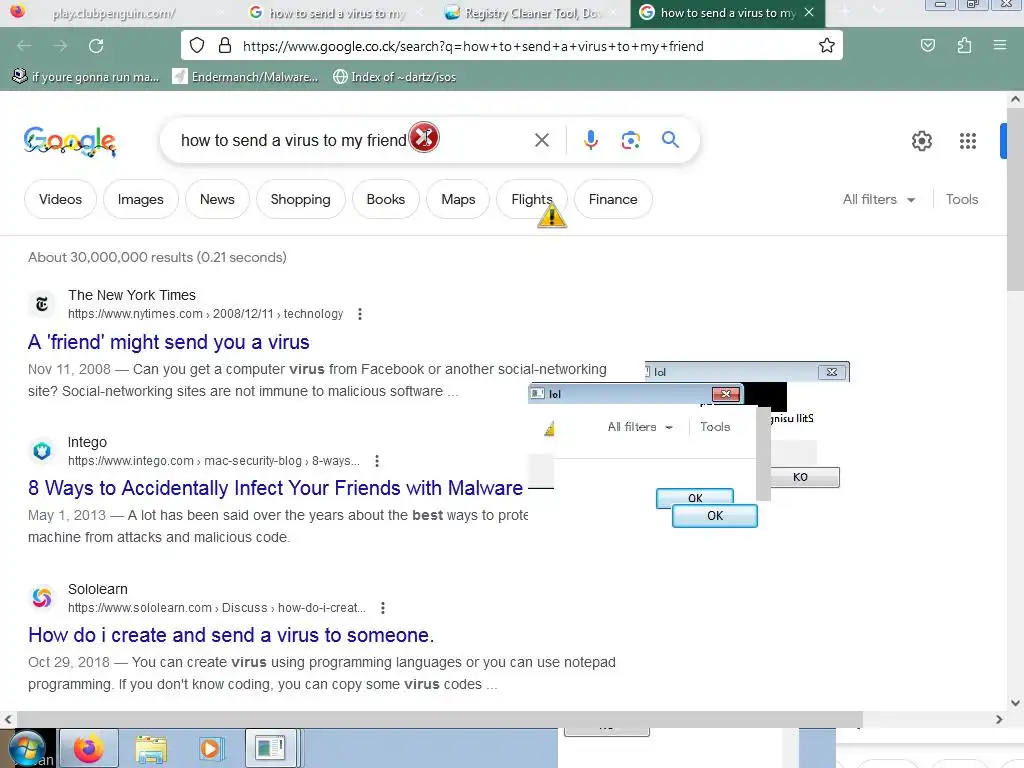Filter results by Books
This screenshot has height=768, width=1024.
point(385,199)
